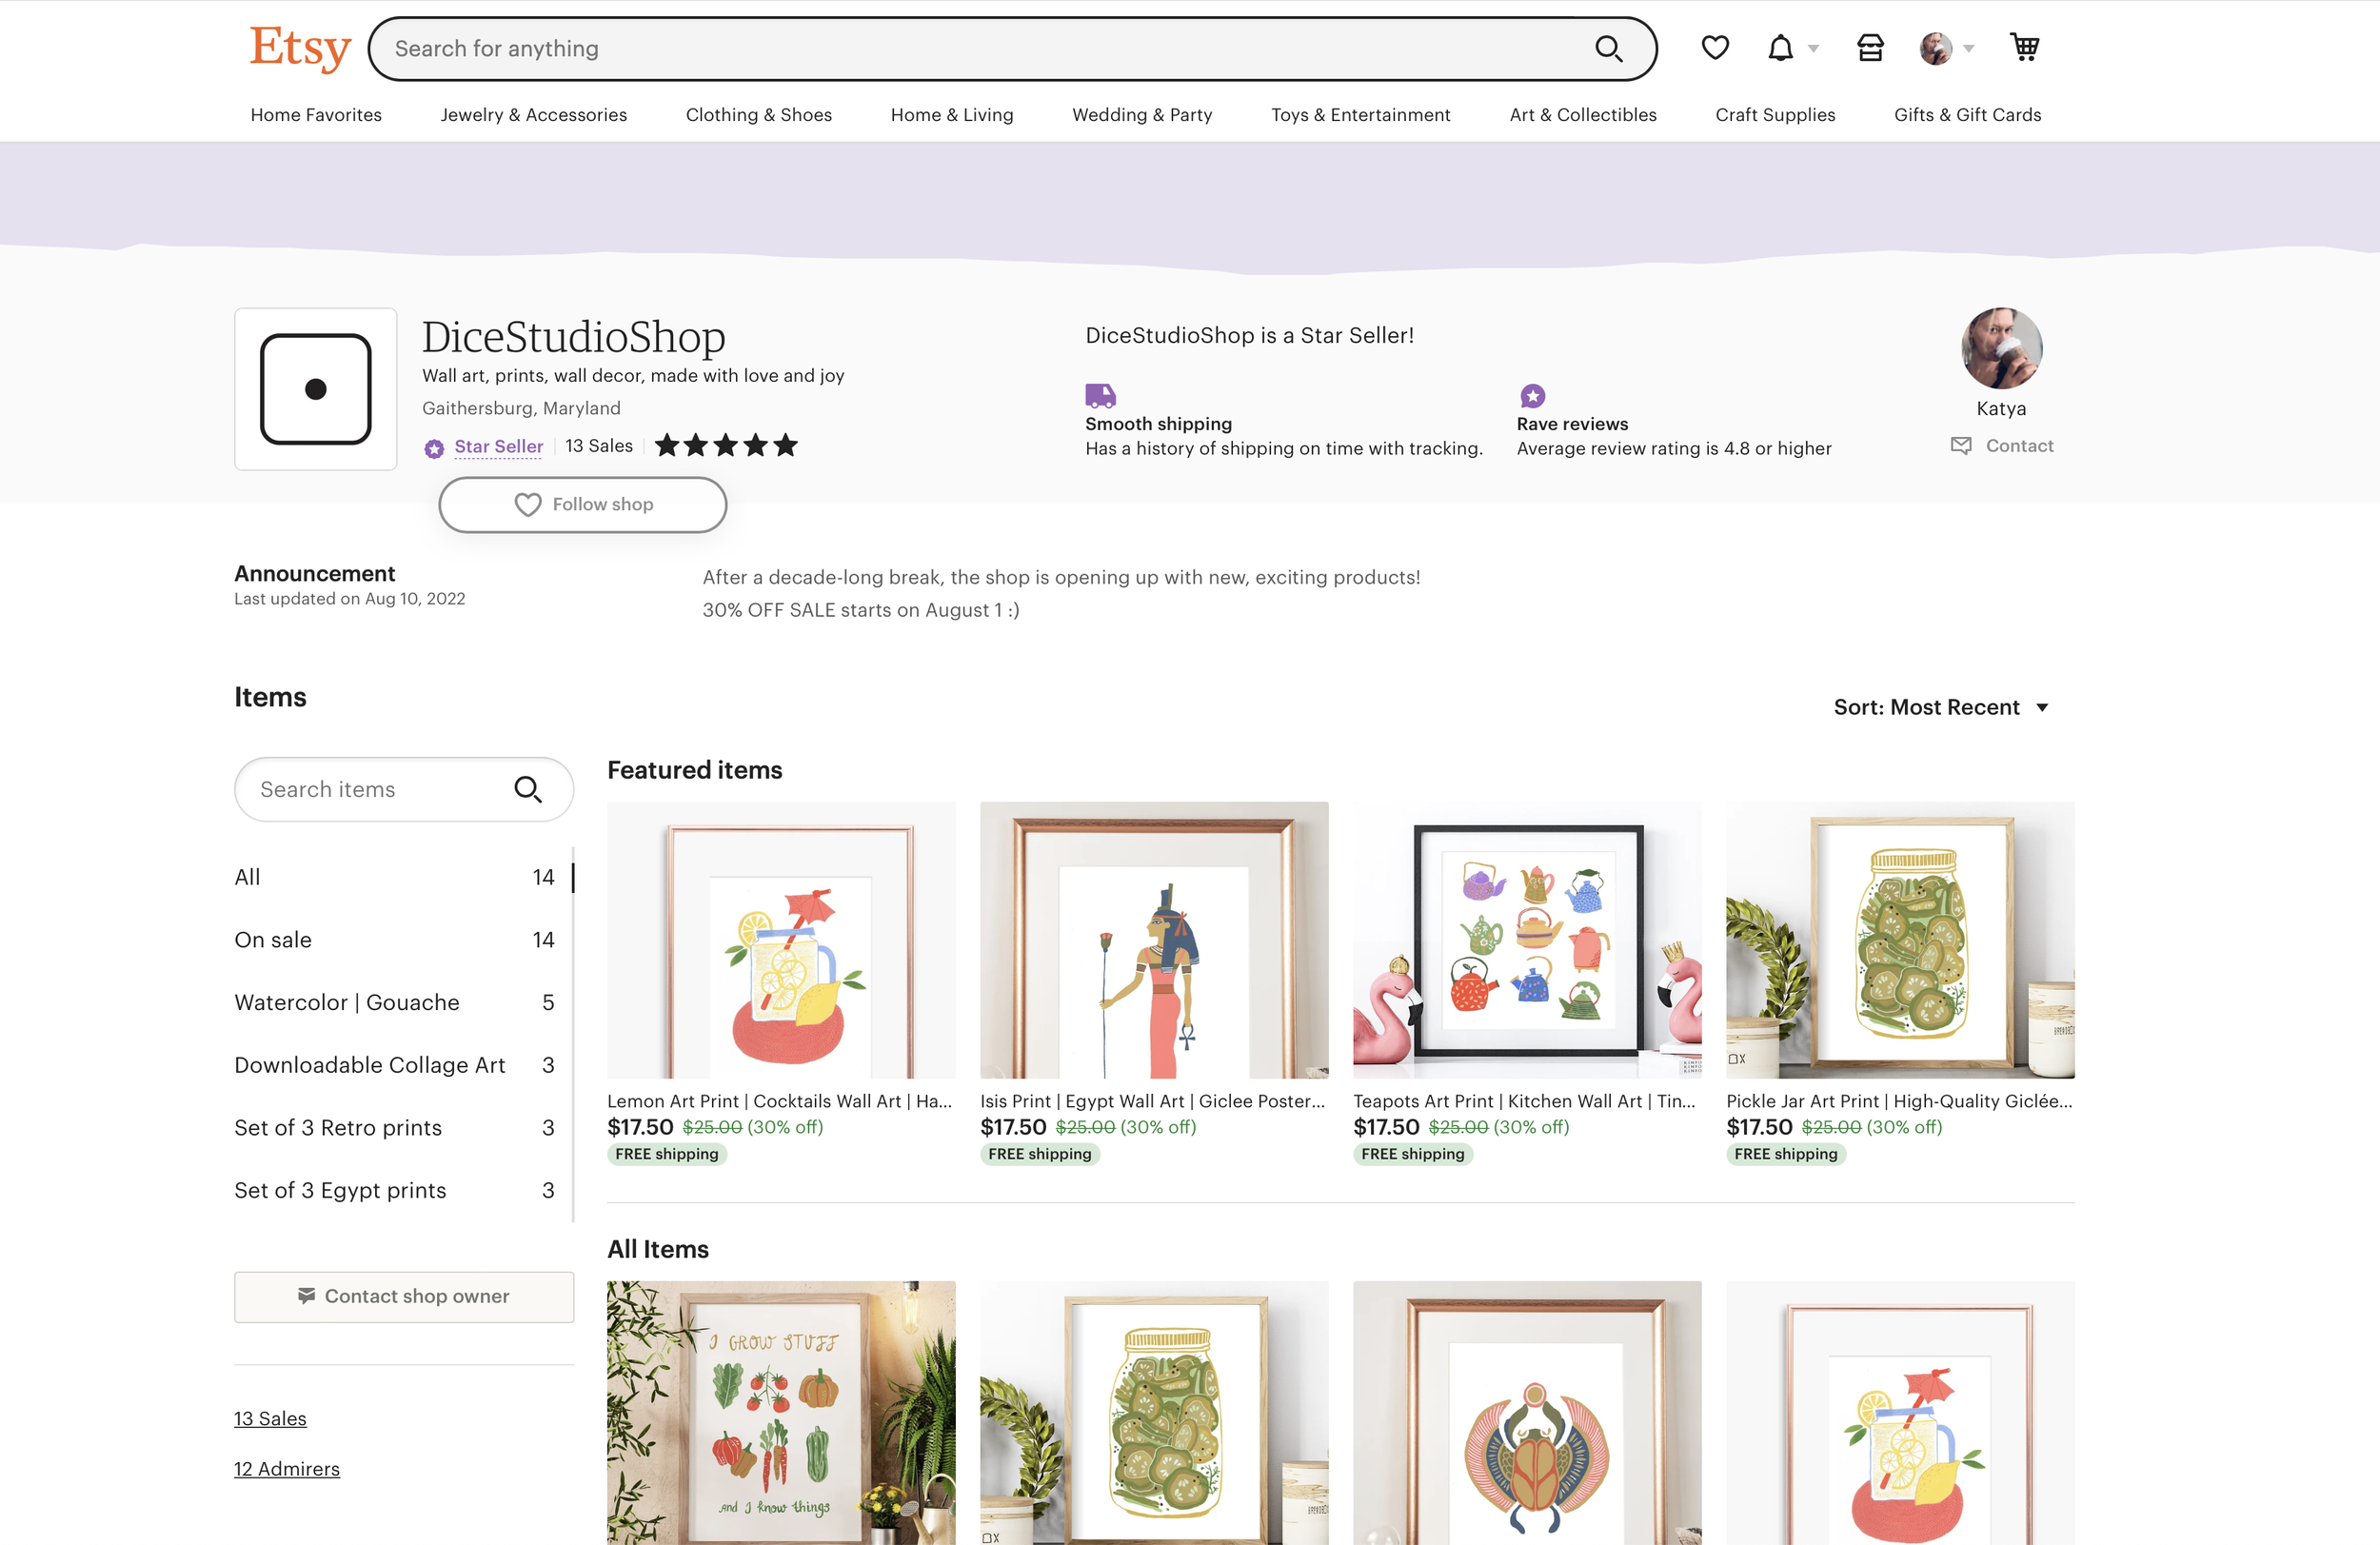Open featured Pickle Jar Art Print thumbnail
Viewport: 2380px width, 1545px height.
[x=1900, y=940]
